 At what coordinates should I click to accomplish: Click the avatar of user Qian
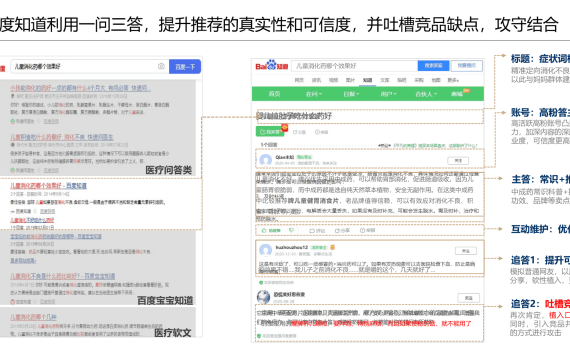[x=266, y=160]
